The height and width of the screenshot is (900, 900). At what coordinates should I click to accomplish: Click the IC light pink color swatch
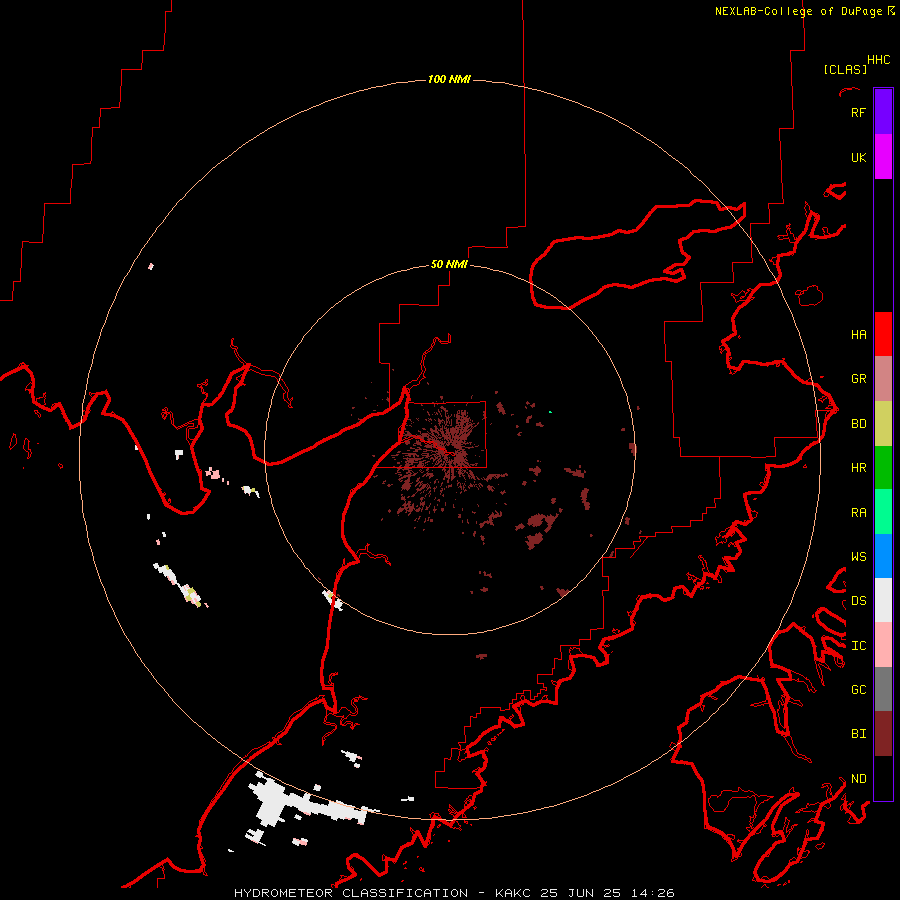click(x=883, y=645)
